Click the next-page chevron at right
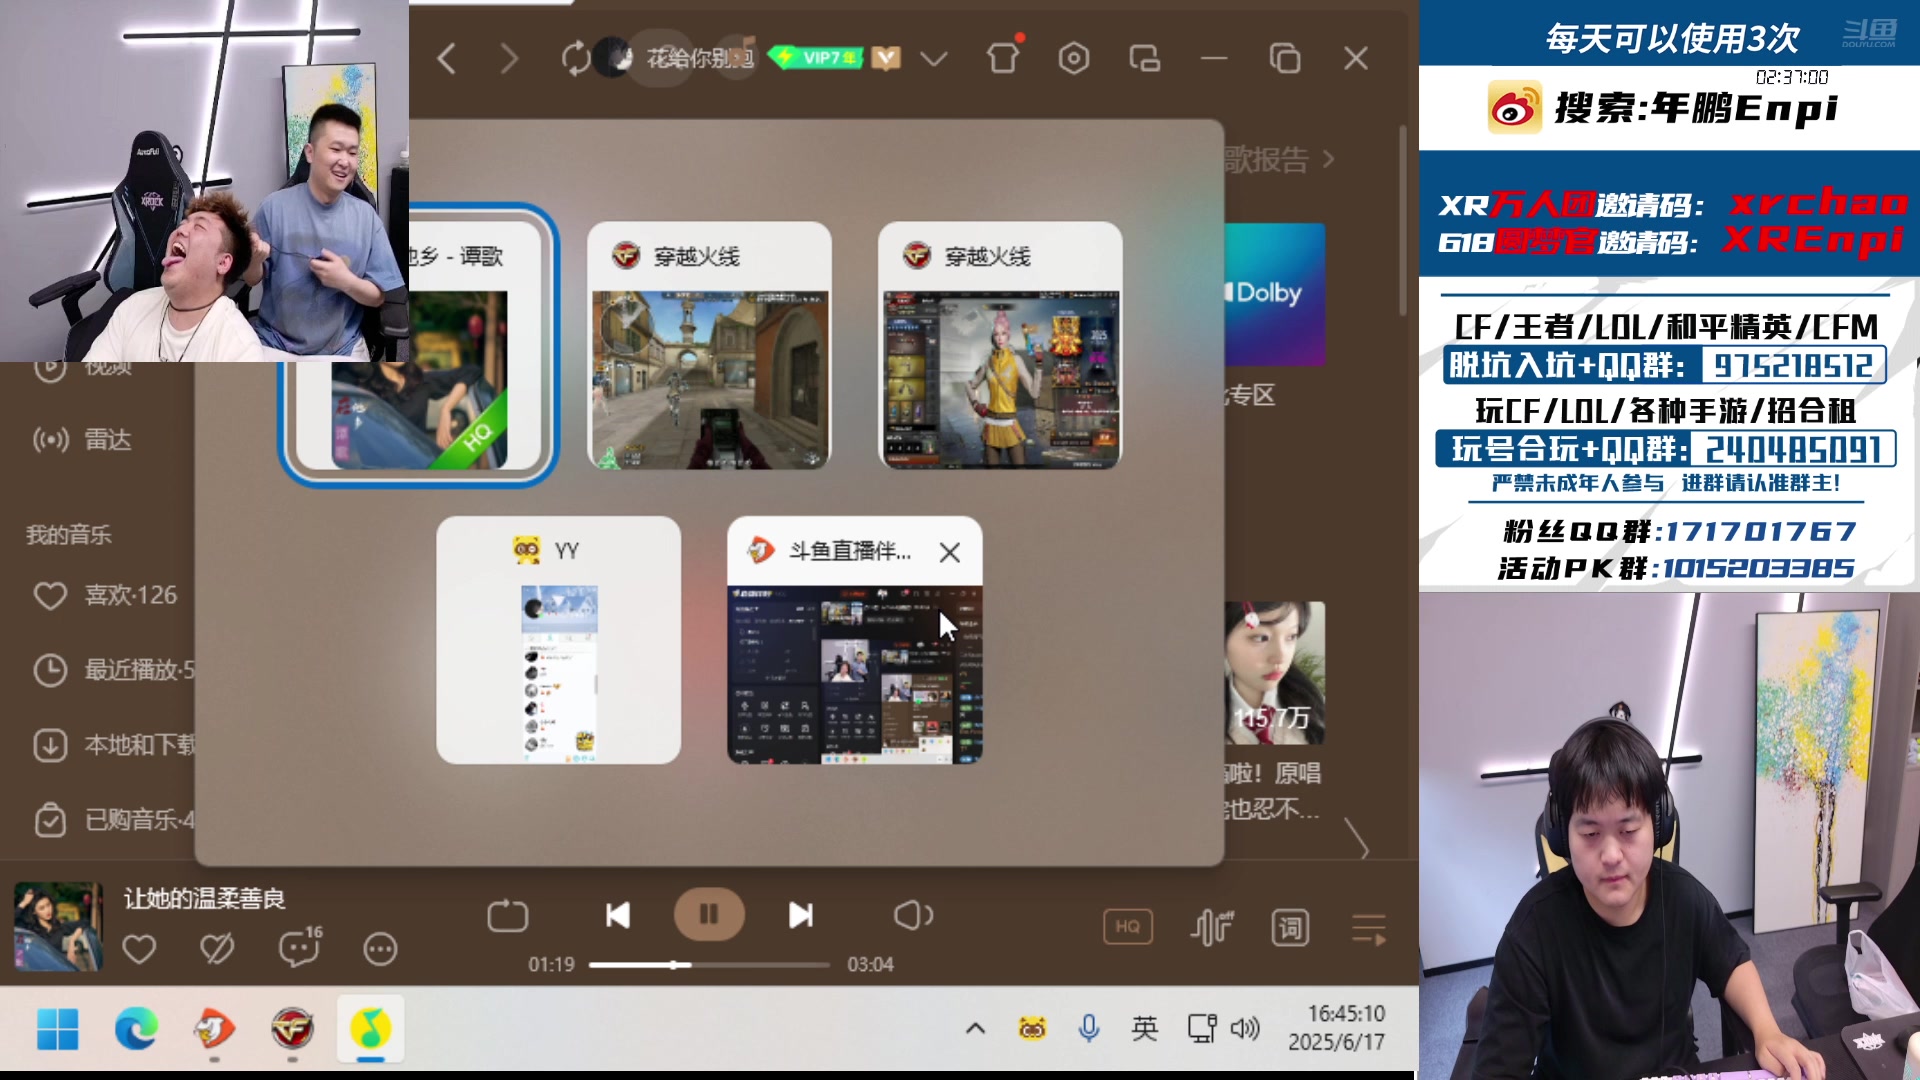The height and width of the screenshot is (1080, 1920). point(1356,838)
